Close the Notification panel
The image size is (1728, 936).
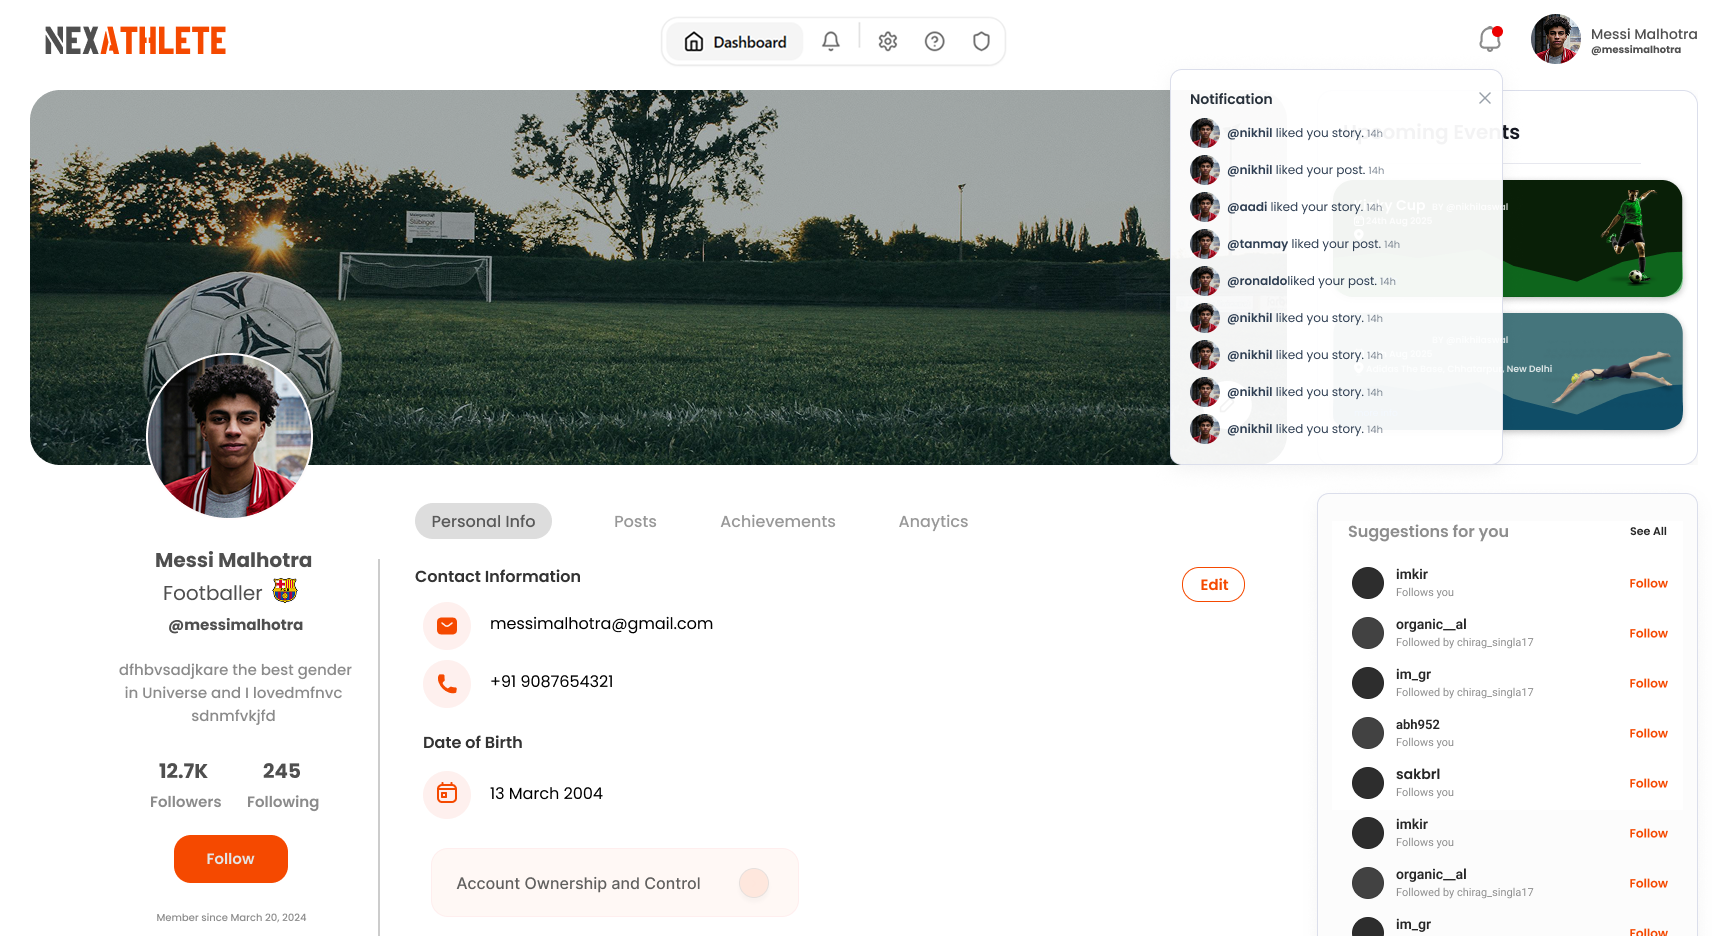click(1485, 98)
